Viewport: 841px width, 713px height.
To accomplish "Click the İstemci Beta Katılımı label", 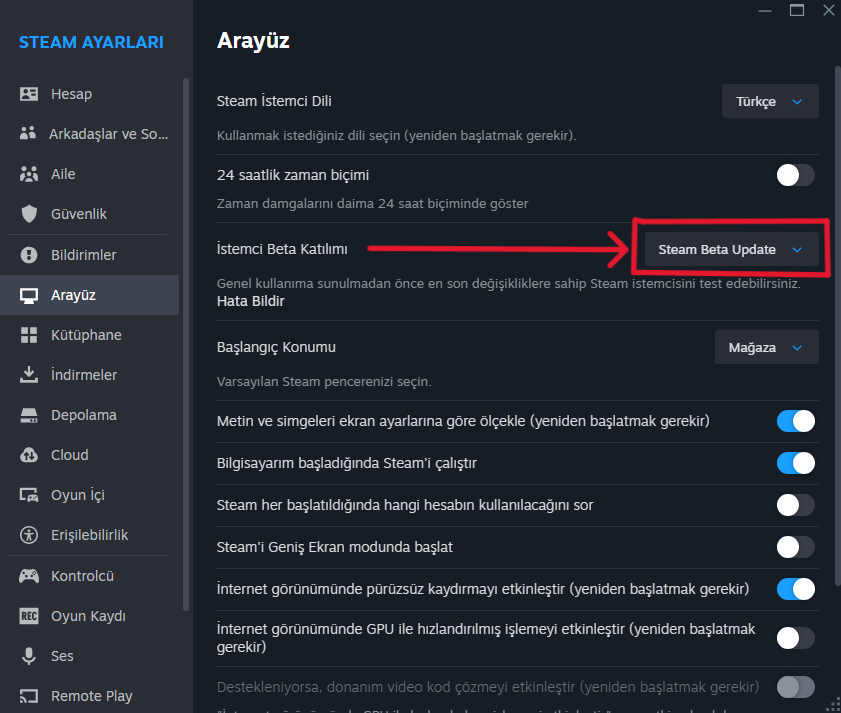I will click(282, 249).
